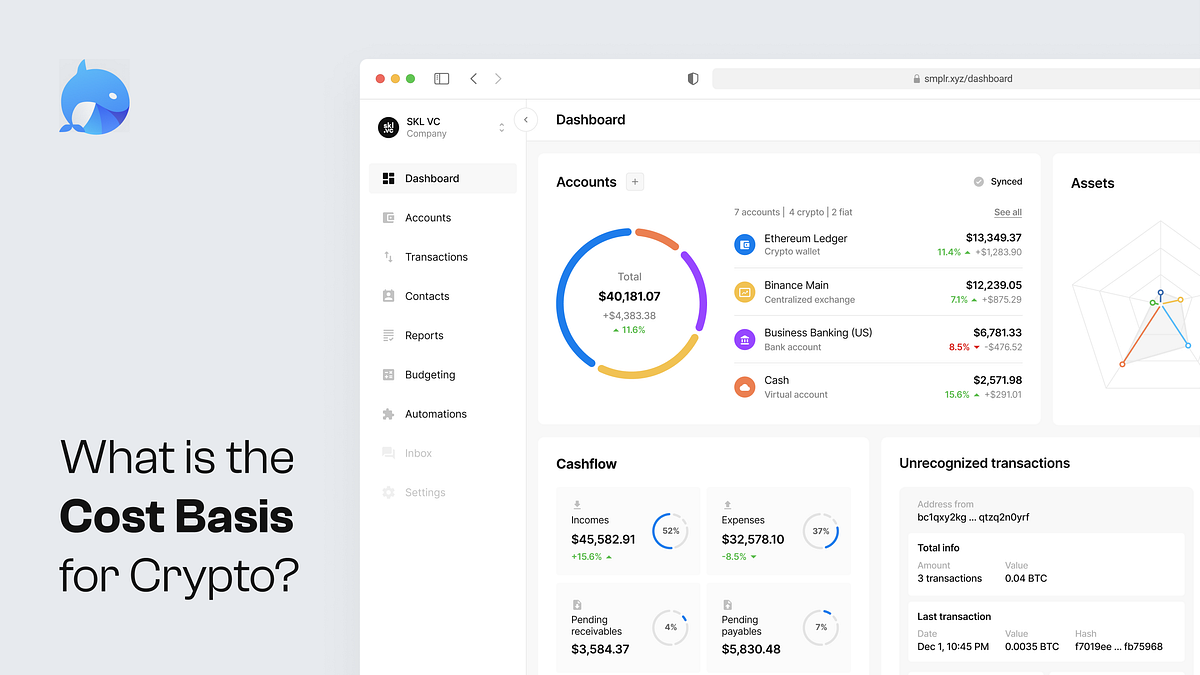The width and height of the screenshot is (1200, 675).
Task: Open the Contacts section in the sidebar
Action: click(426, 295)
